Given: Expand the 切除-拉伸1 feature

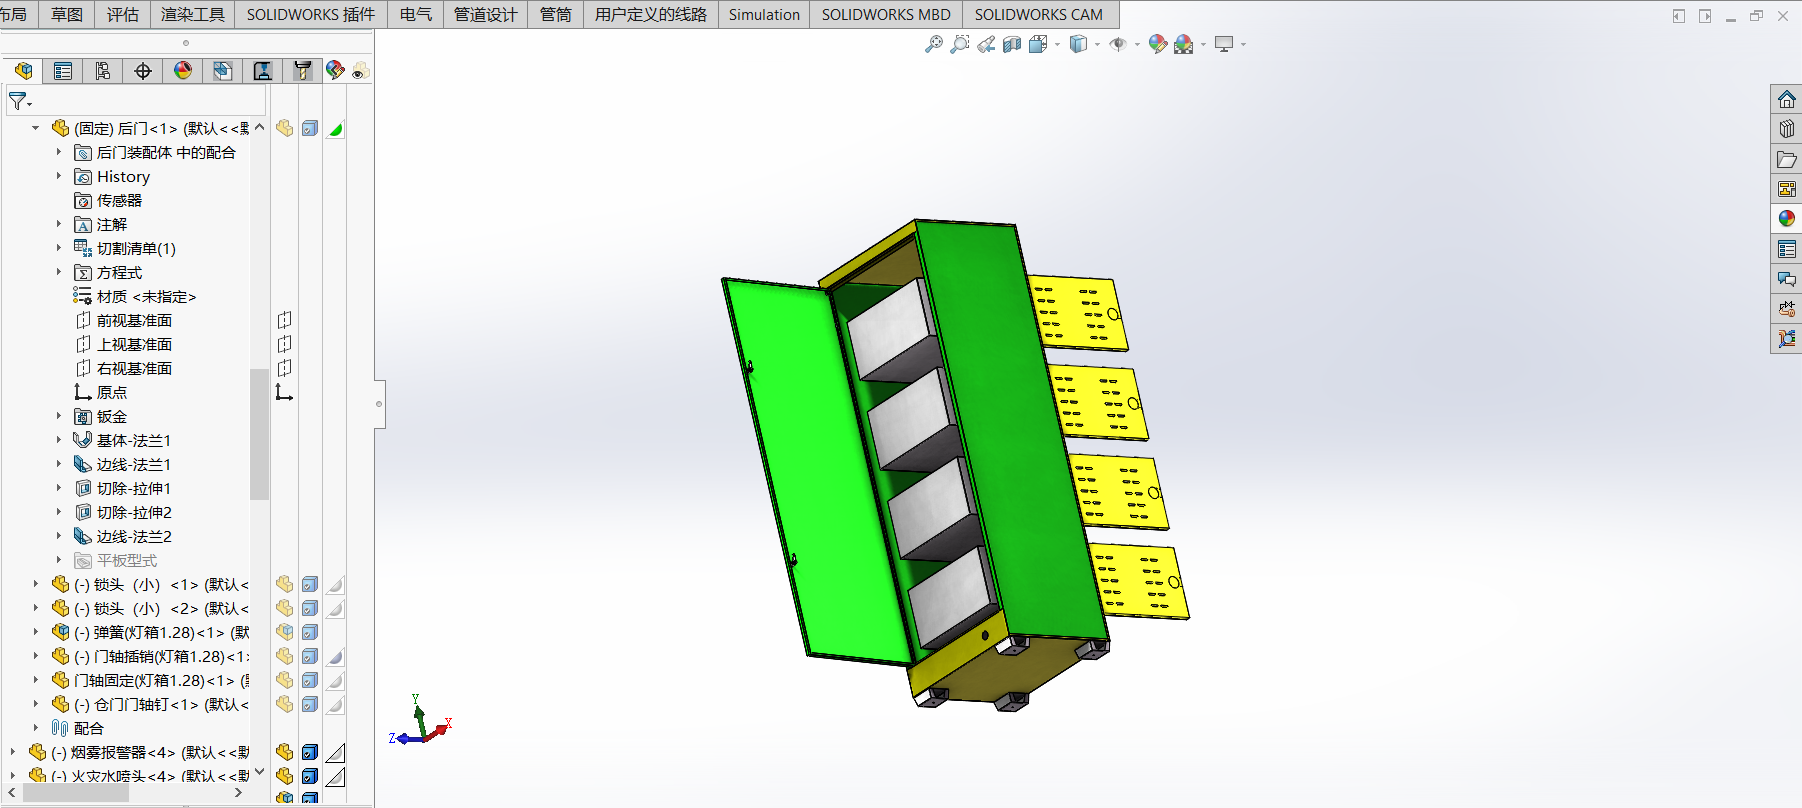Looking at the screenshot, I should click(x=59, y=488).
